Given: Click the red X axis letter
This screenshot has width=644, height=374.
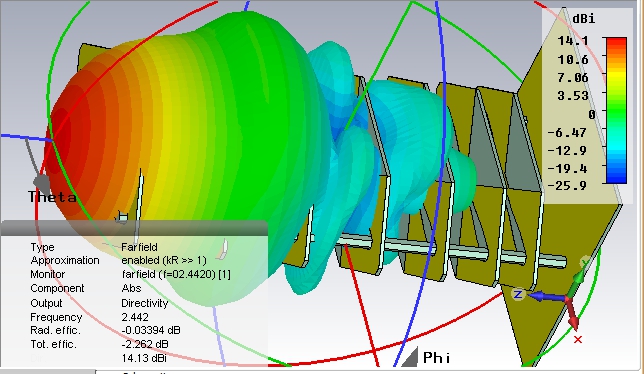Looking at the screenshot, I should 578,340.
